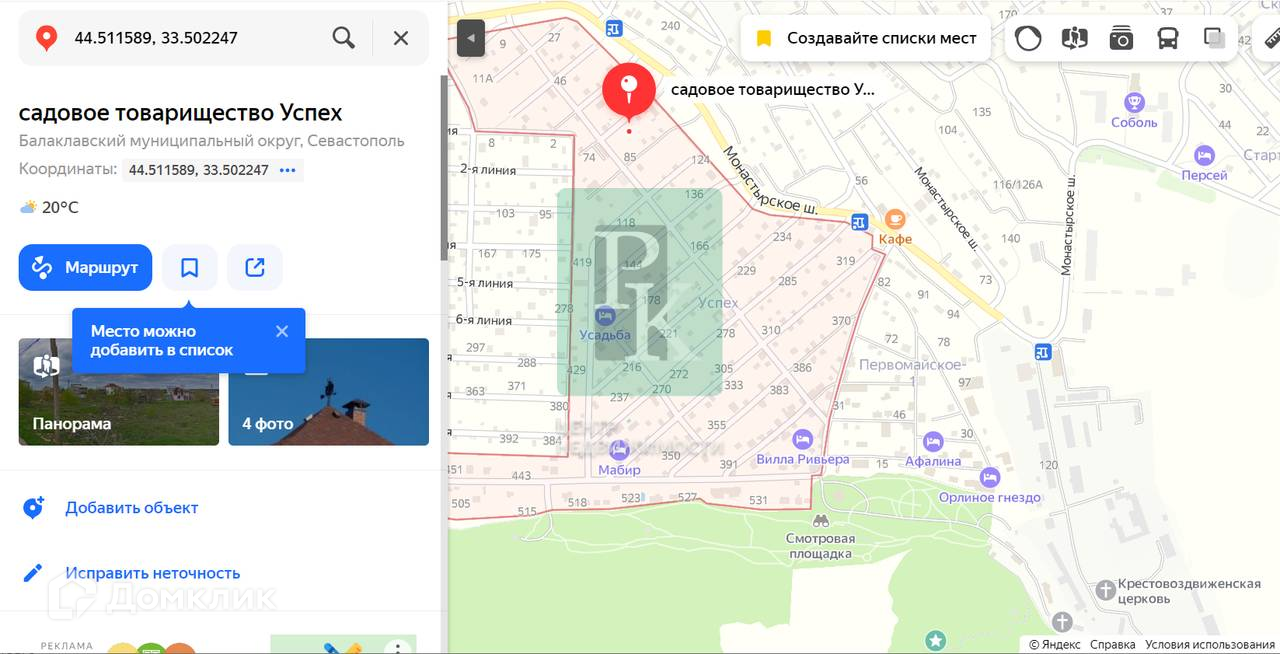Image resolution: width=1280 pixels, height=654 pixels.
Task: Collapse the side panel with arrow button
Action: (x=470, y=39)
